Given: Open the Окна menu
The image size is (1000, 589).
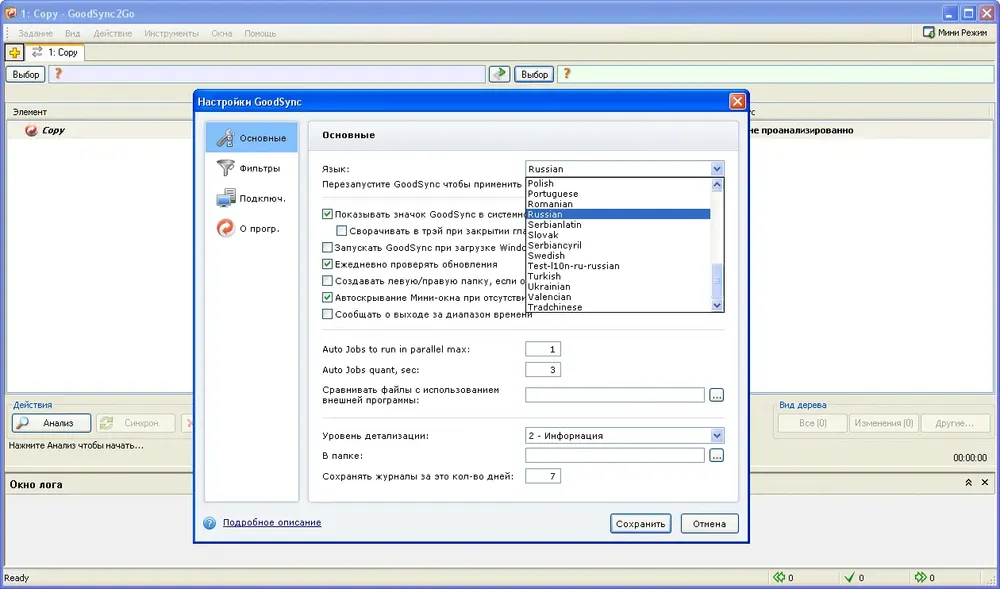Looking at the screenshot, I should coord(221,33).
